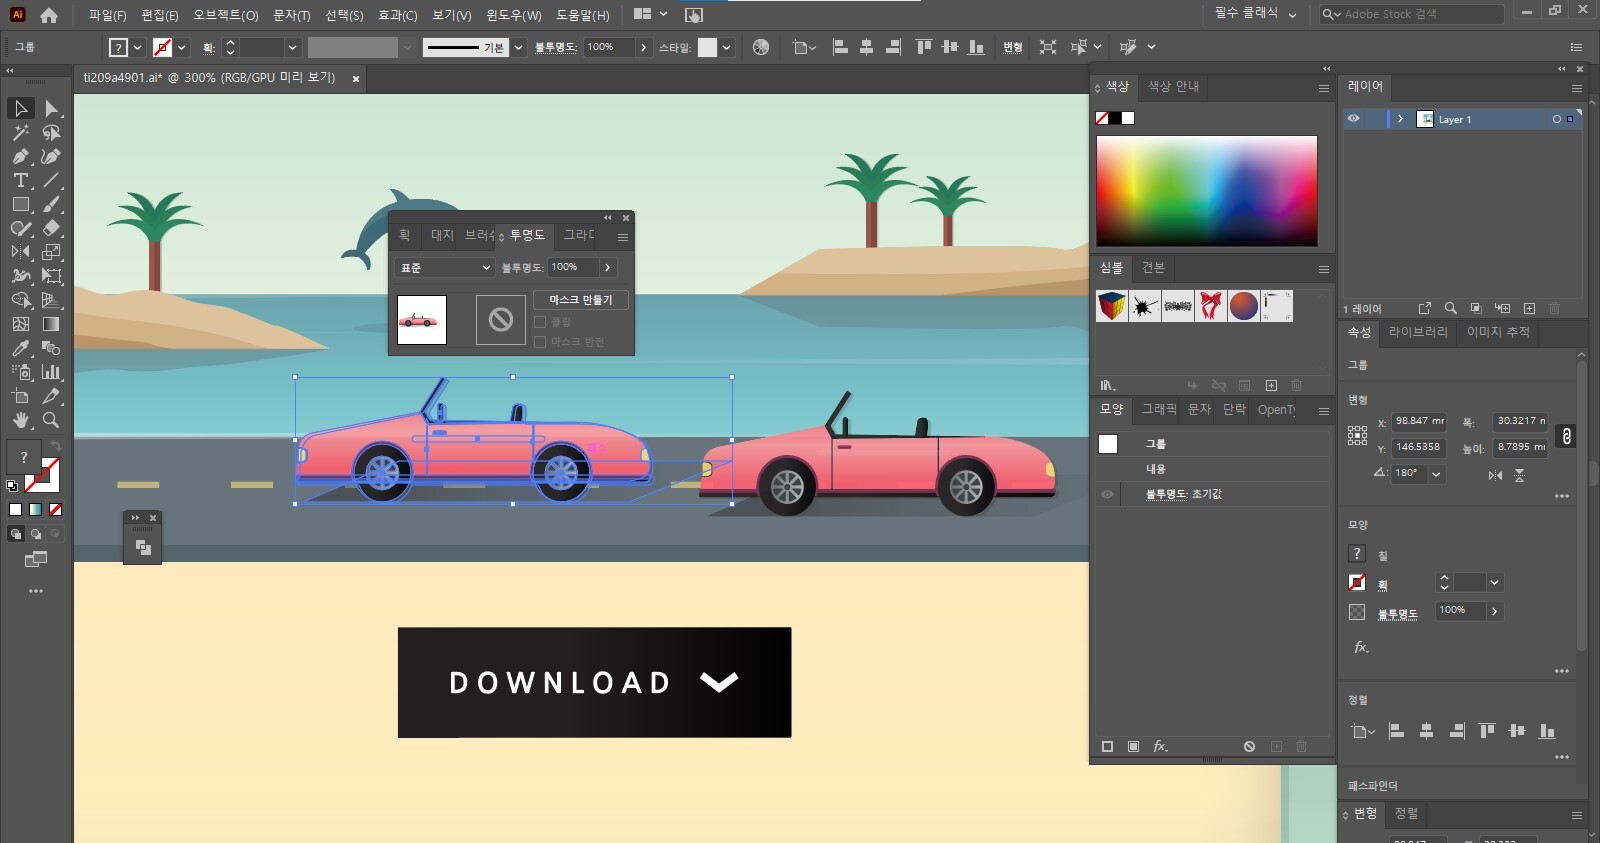
Task: Create new layer in Layers panel
Action: [1529, 308]
